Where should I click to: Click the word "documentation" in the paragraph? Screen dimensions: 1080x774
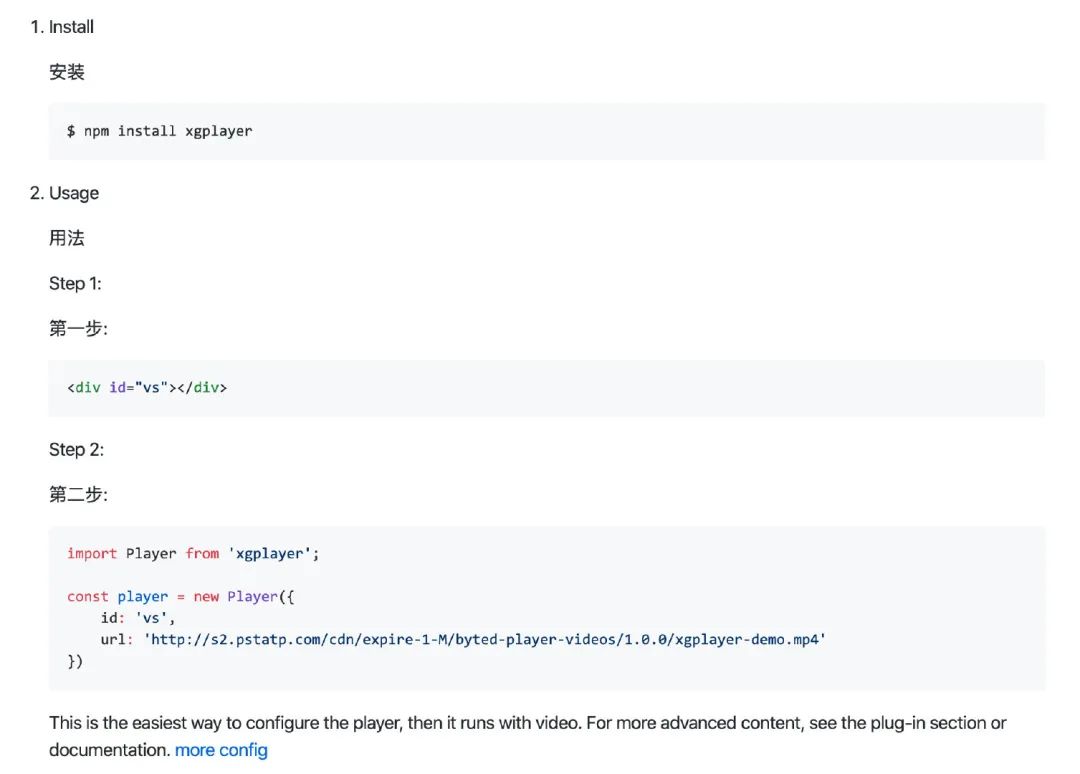click(x=108, y=749)
